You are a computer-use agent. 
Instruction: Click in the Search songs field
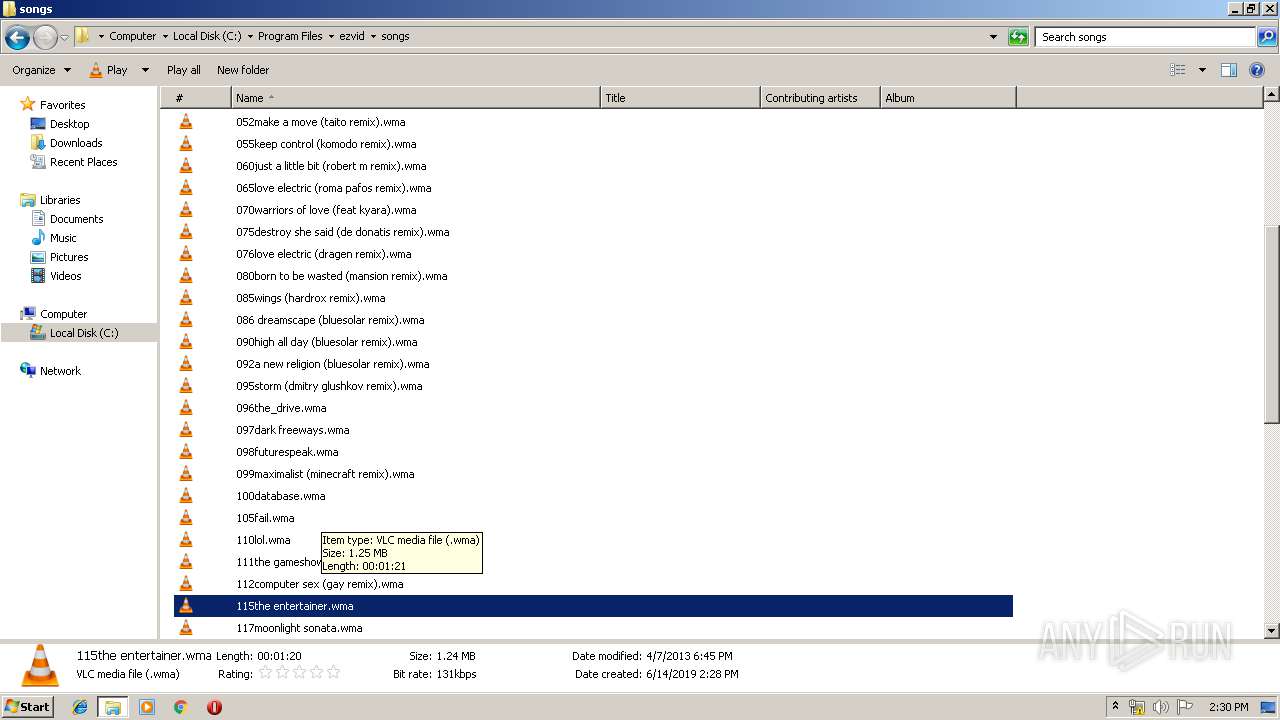(x=1145, y=37)
